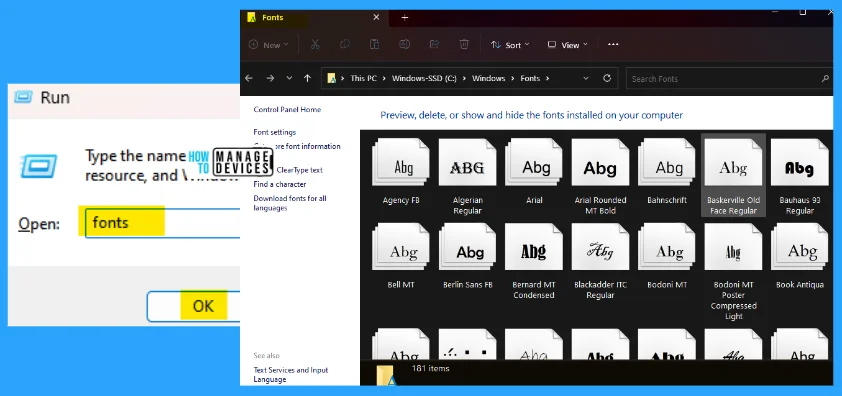Screen dimensions: 842x396
Task: Go back with the left arrow
Action: [x=249, y=78]
